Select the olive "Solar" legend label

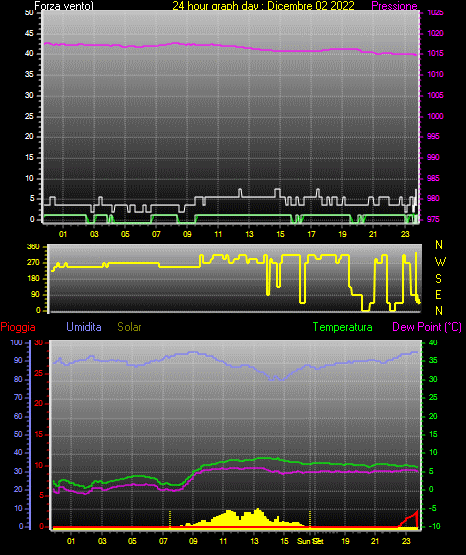(x=129, y=327)
